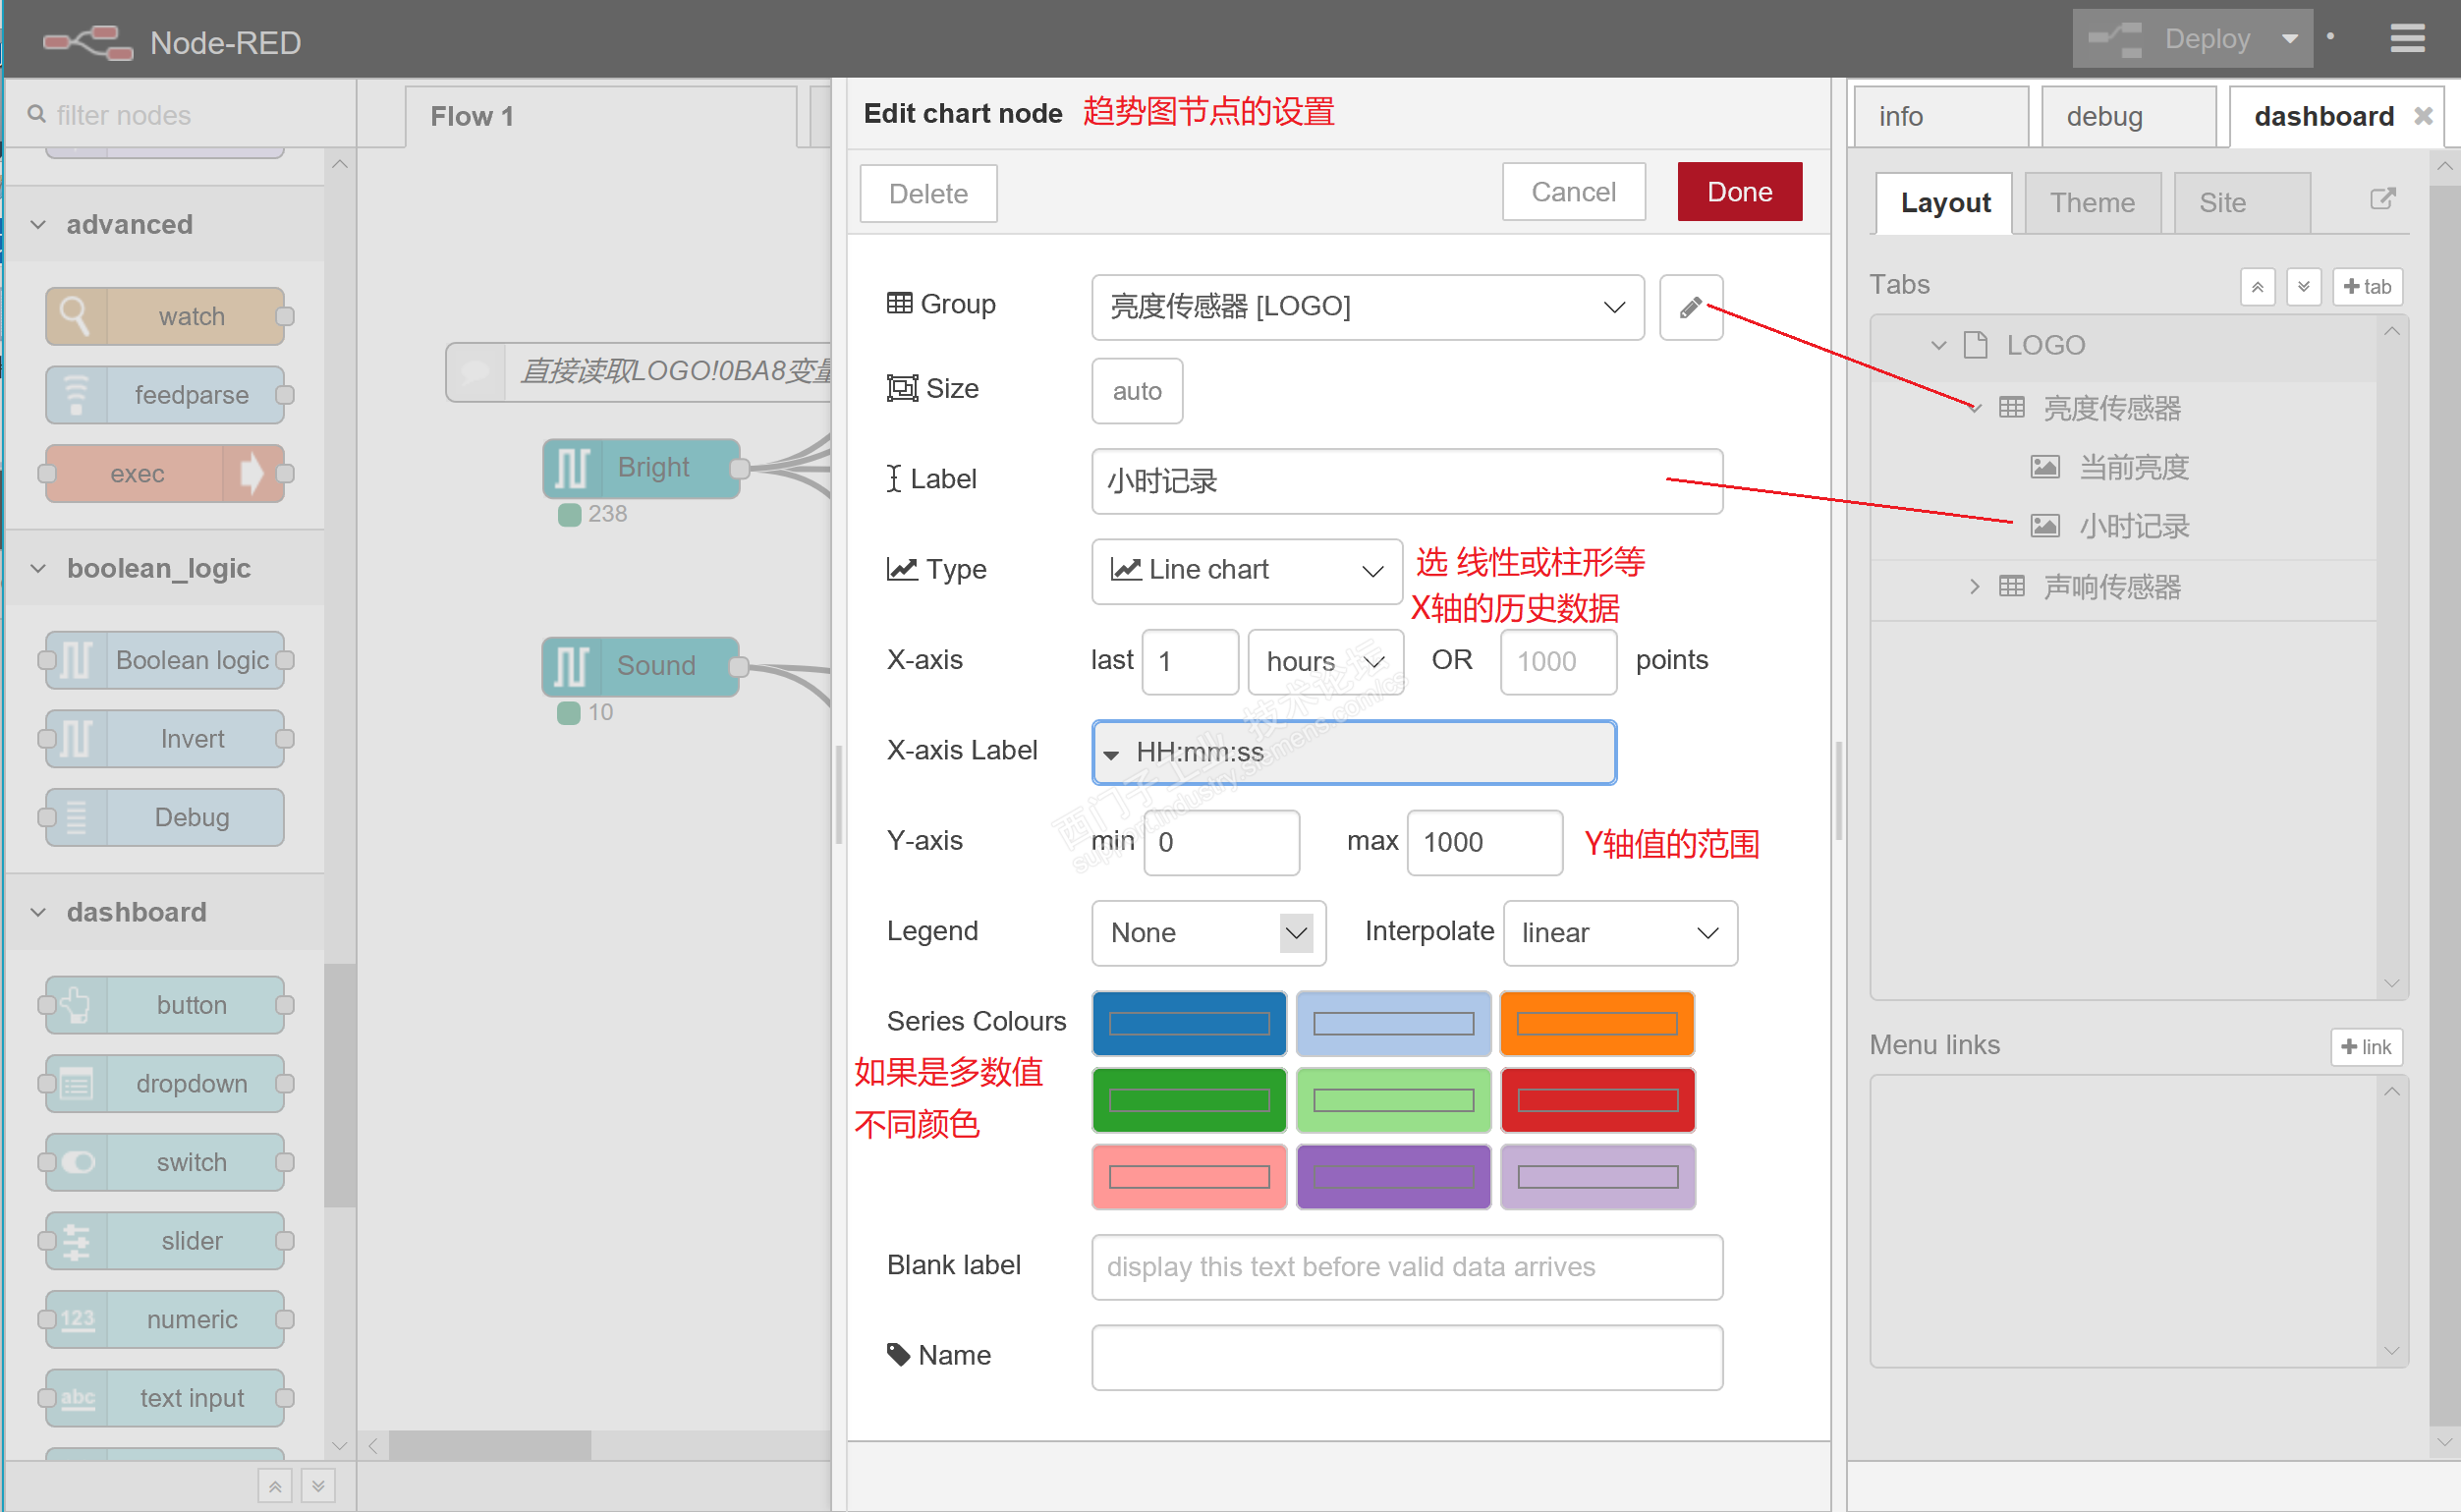Open the dashboard in a new window

[2383, 199]
